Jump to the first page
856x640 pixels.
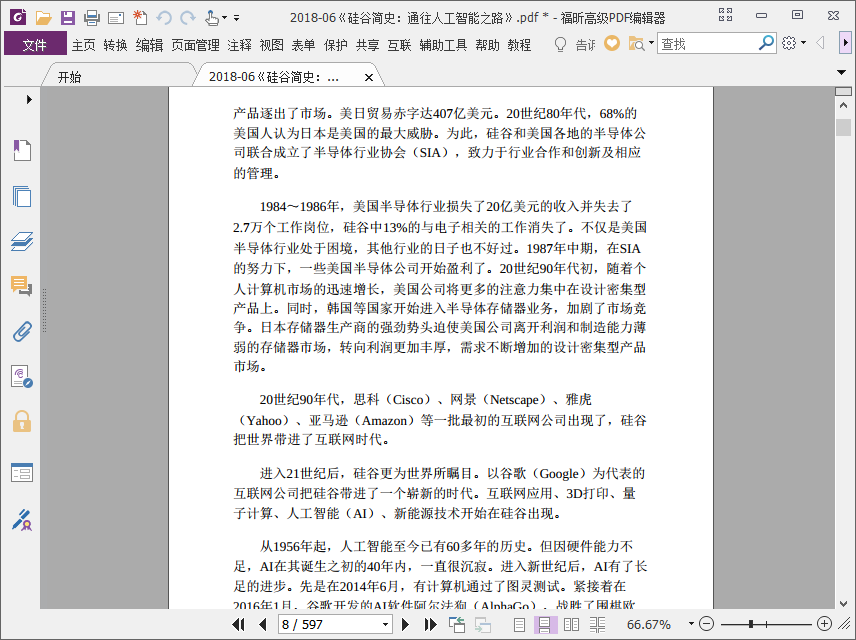(239, 624)
